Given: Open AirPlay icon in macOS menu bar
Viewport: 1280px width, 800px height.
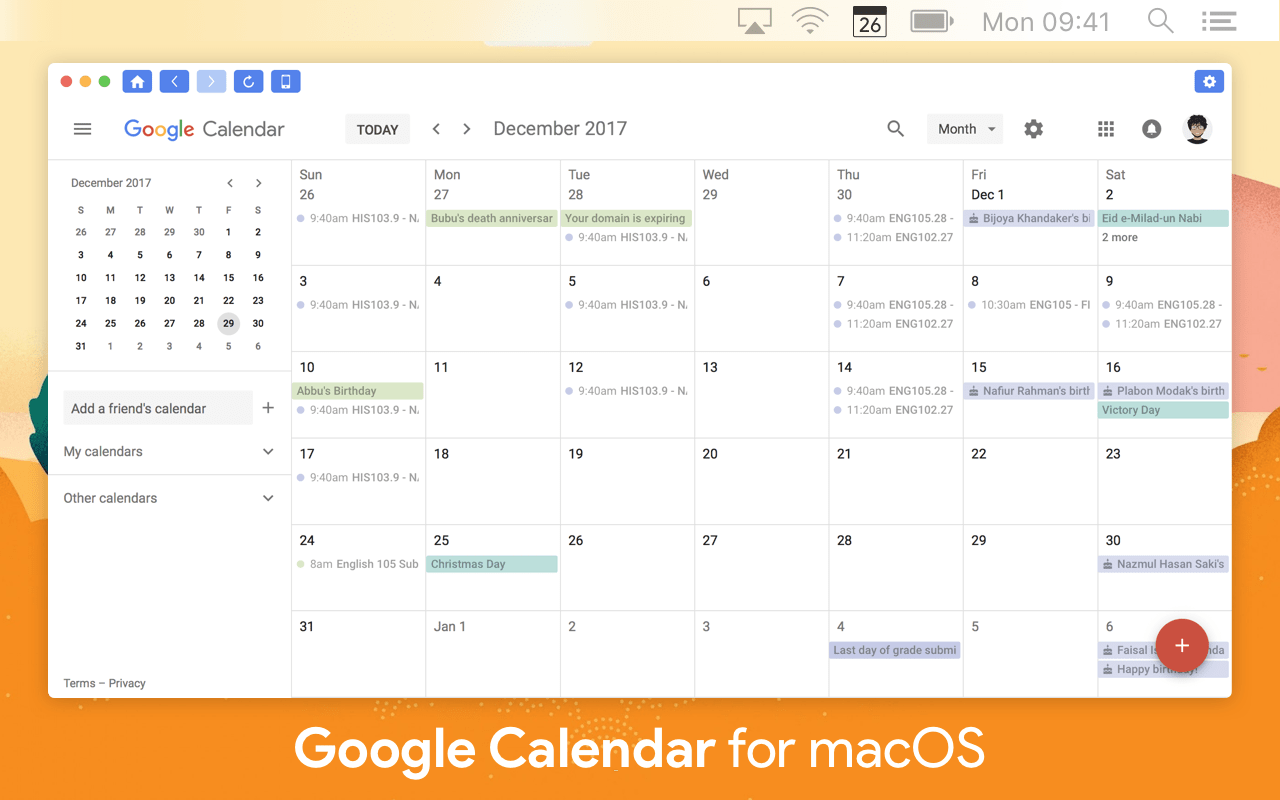Looking at the screenshot, I should 755,21.
